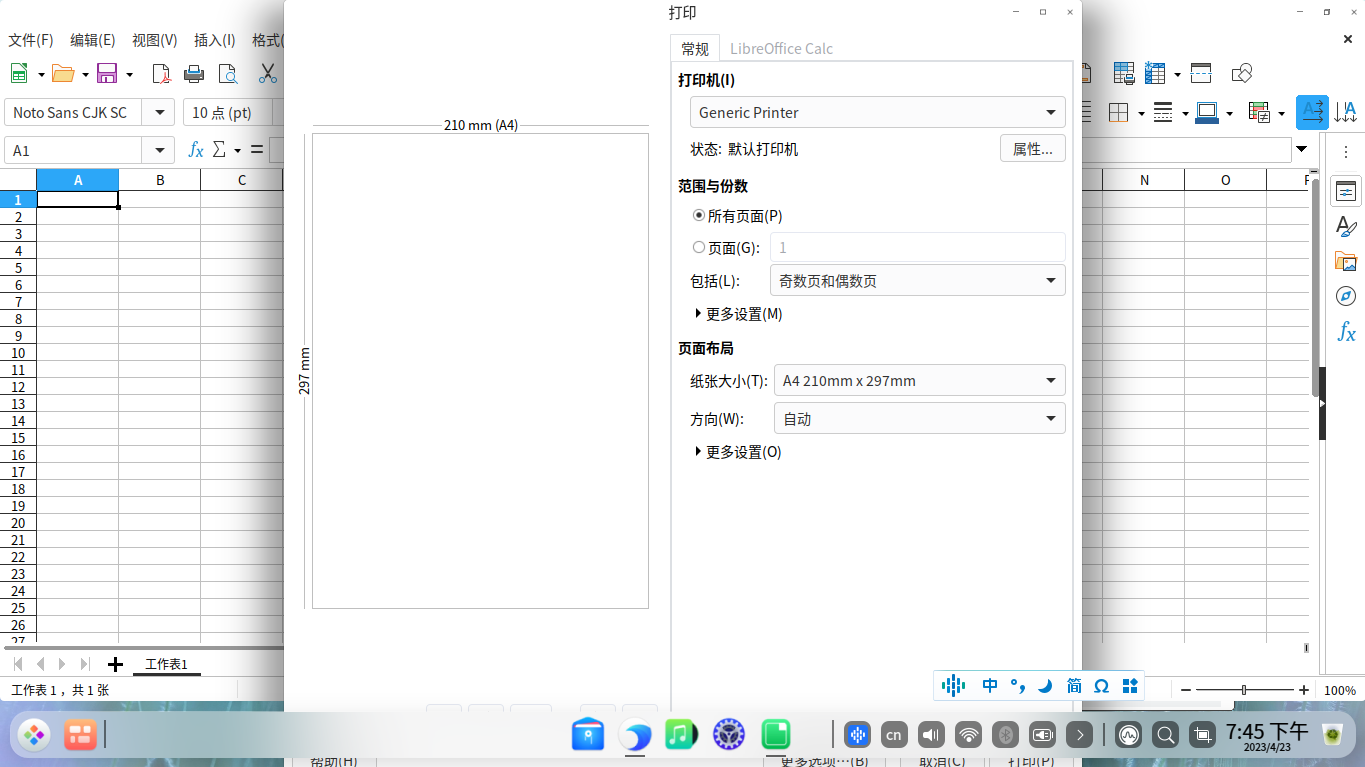1365x767 pixels.
Task: Open the Name Box A1 dropdown arrow
Action: coord(159,151)
